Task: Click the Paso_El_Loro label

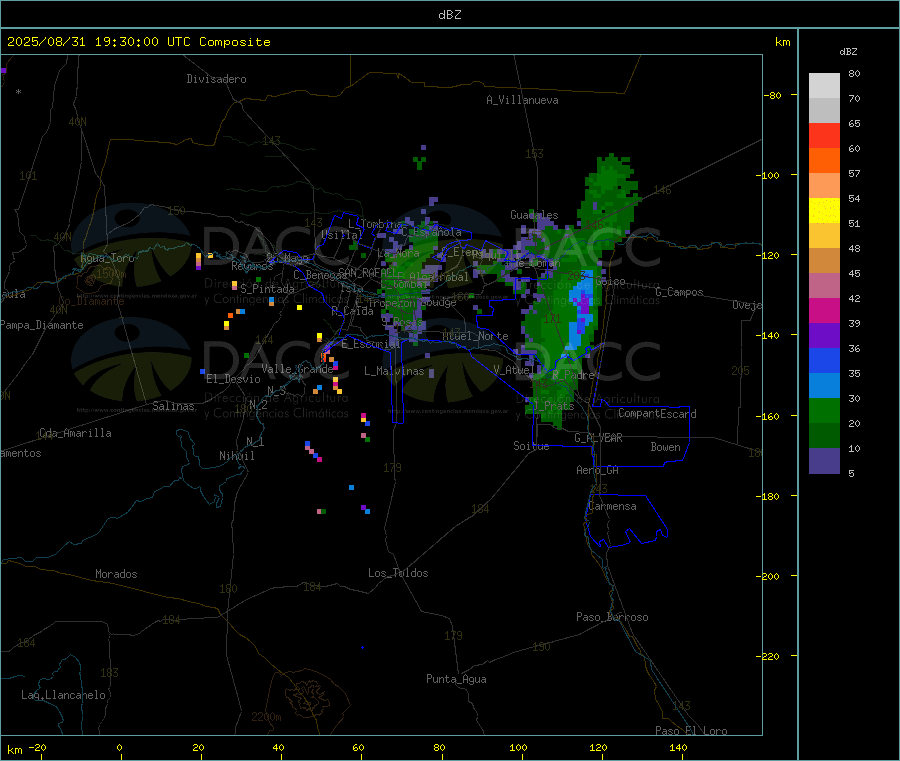Action: click(x=691, y=731)
